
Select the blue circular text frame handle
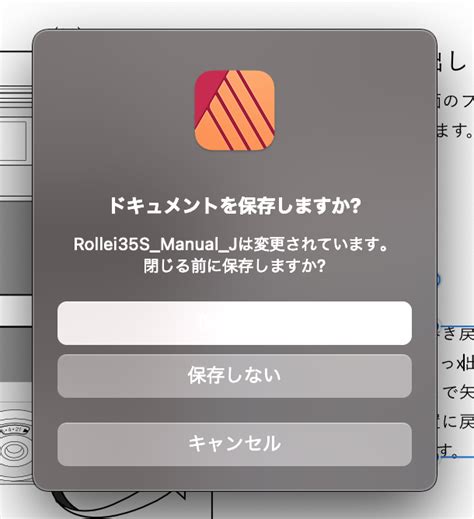pos(439,279)
